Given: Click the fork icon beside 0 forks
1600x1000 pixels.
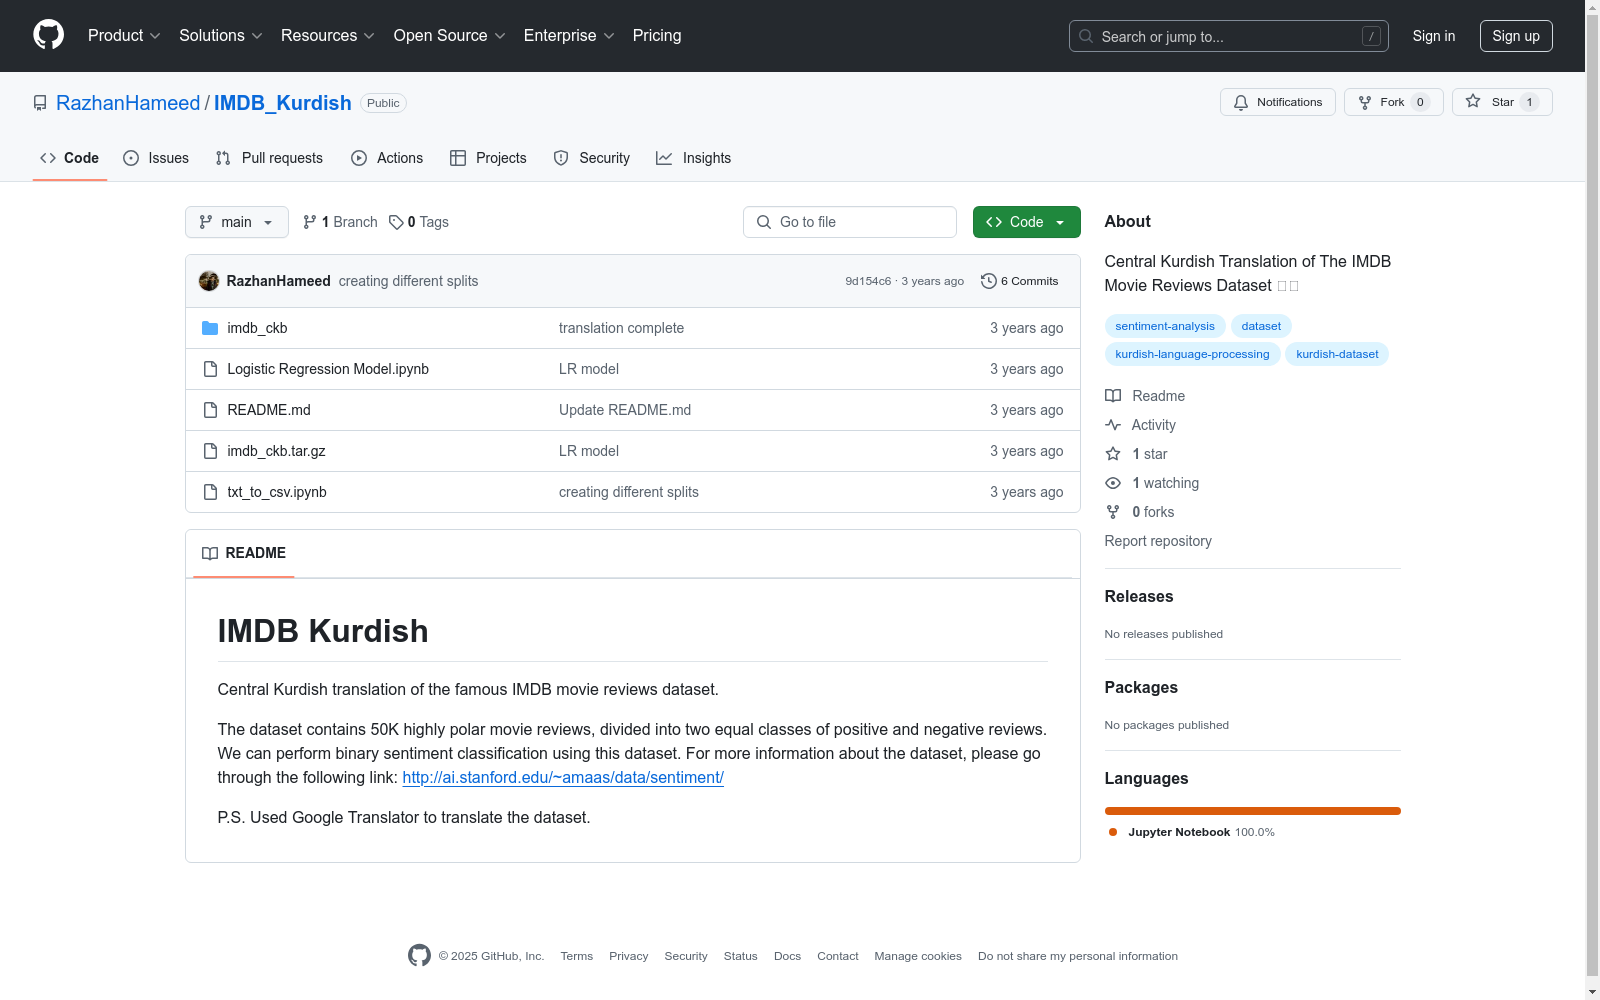Looking at the screenshot, I should coord(1113,512).
